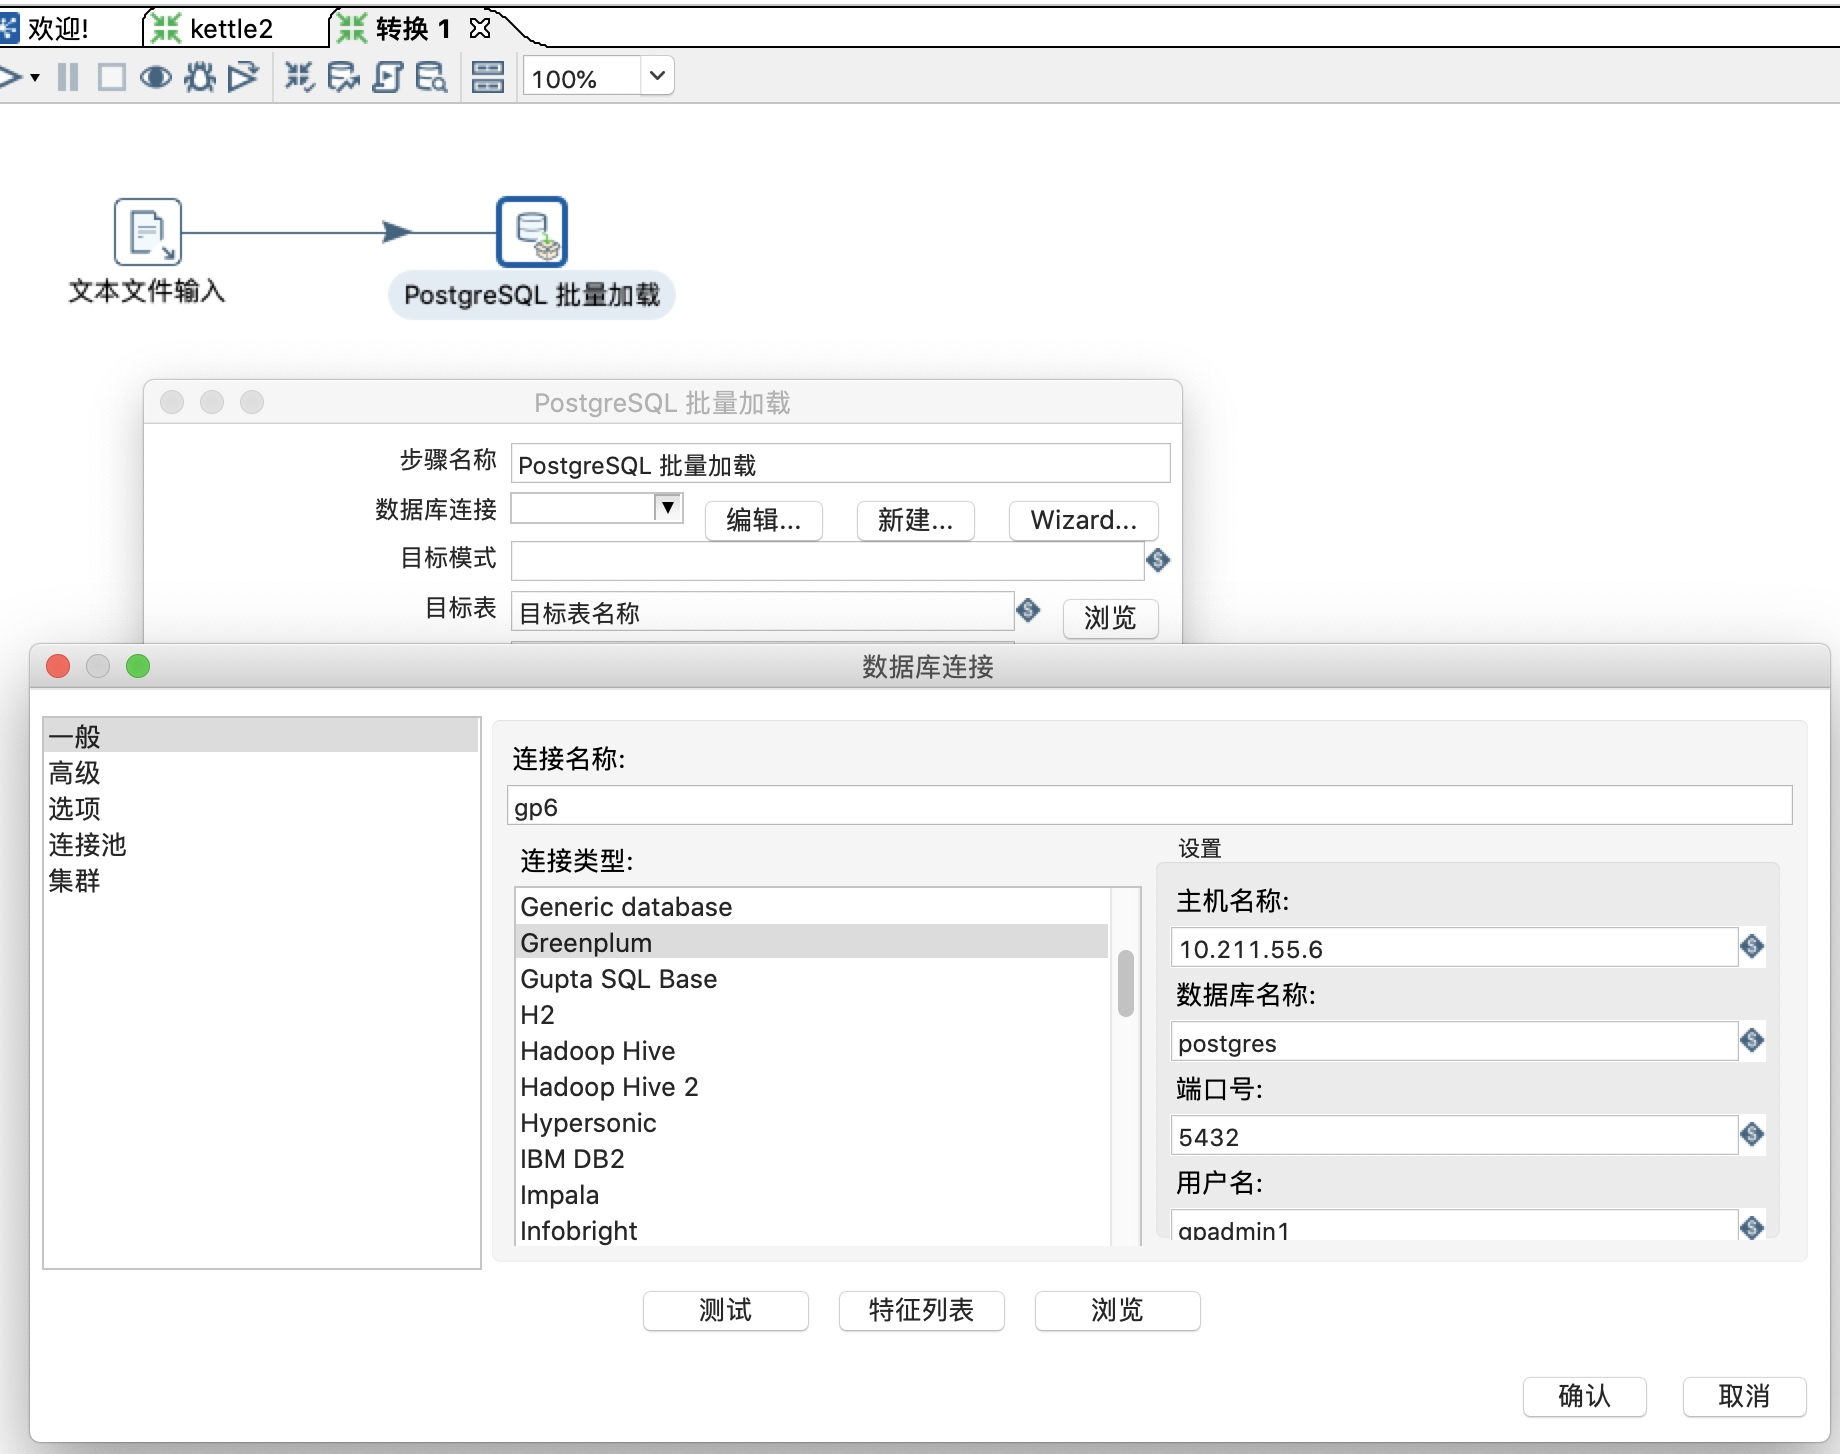Click the connection type list scrollbar
The image size is (1840, 1454).
[x=1126, y=983]
